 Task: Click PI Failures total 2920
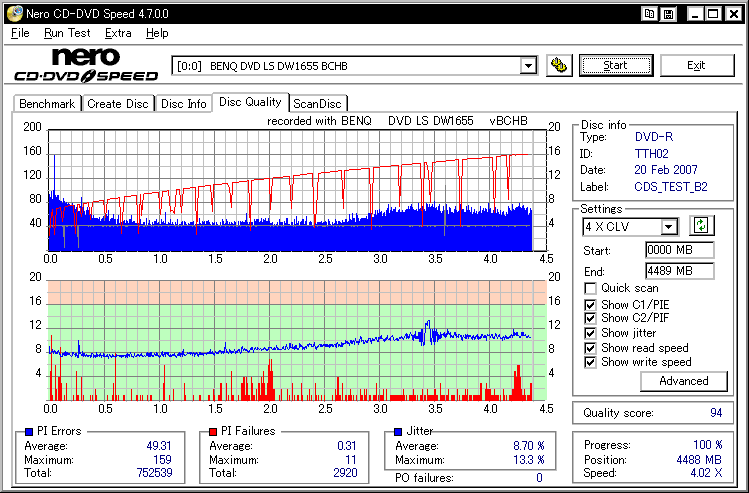coord(345,473)
